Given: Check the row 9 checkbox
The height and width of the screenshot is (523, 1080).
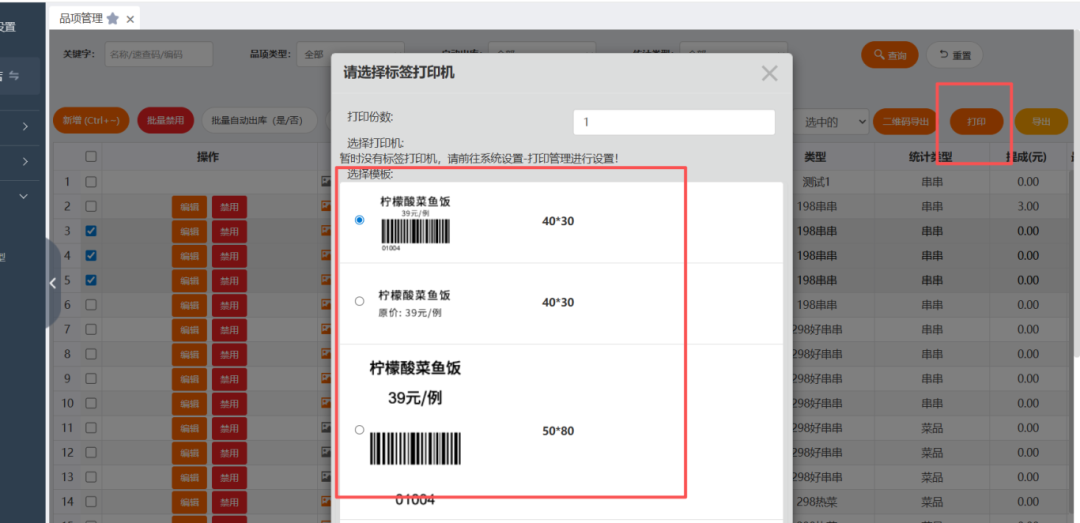Looking at the screenshot, I should pos(91,378).
